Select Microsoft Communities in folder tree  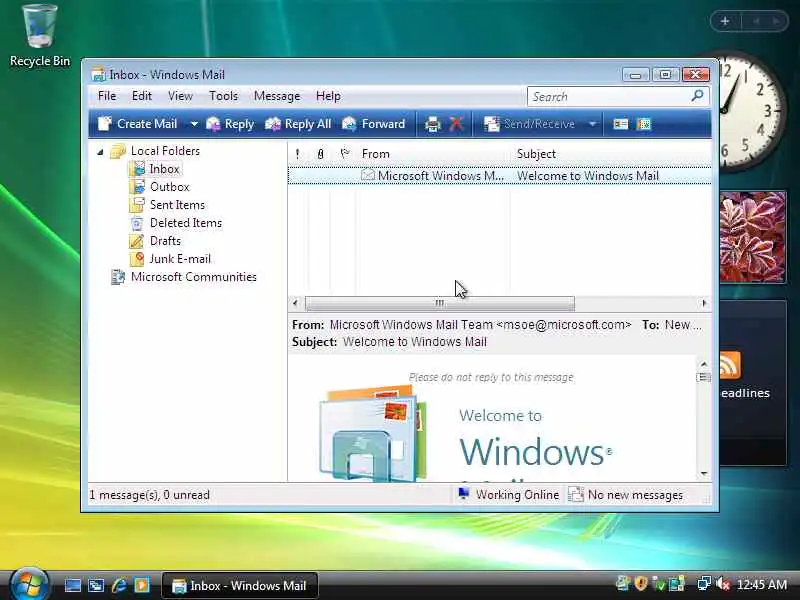193,277
